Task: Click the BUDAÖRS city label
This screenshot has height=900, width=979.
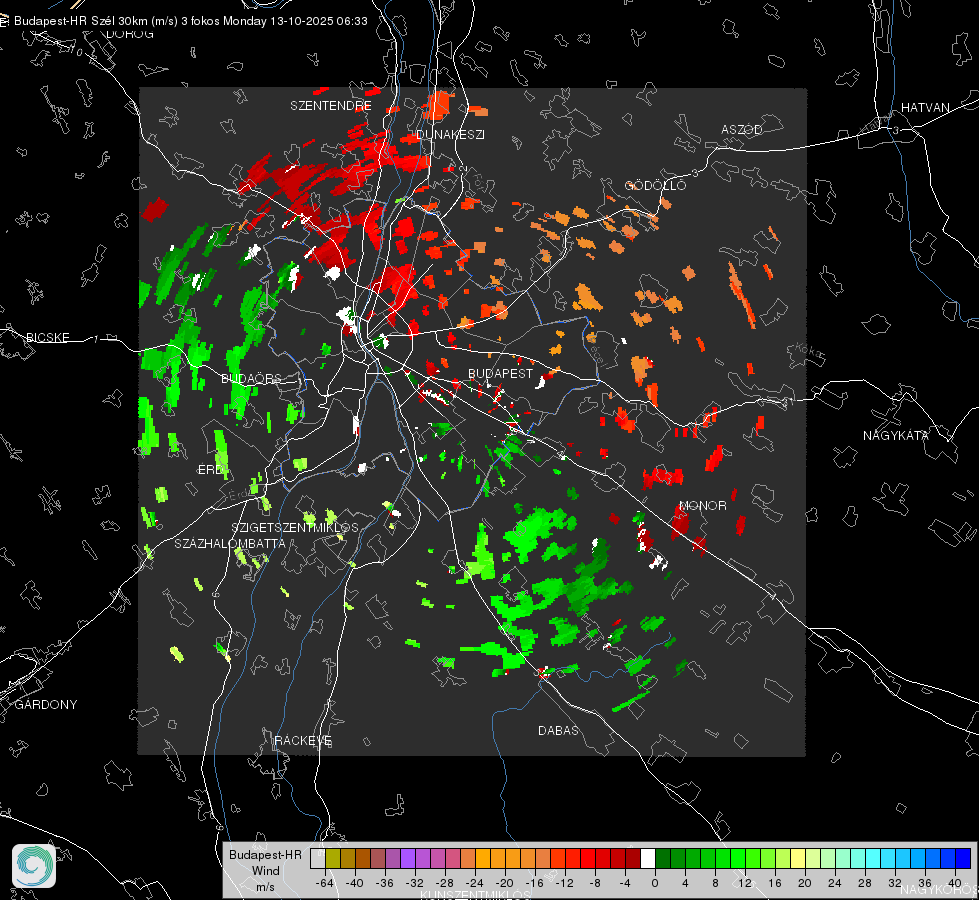Action: point(251,379)
